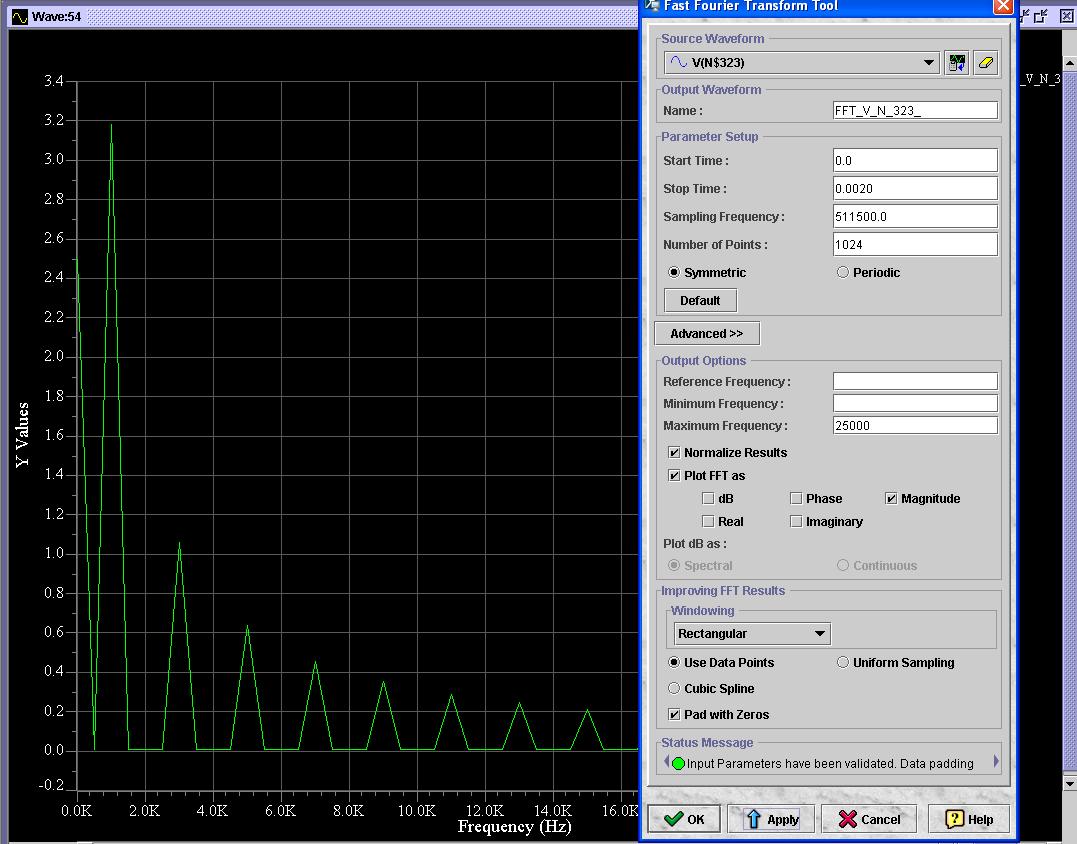Click the Fast Fourier Transform Tool title icon
Viewport: 1077px width, 844px height.
[652, 6]
